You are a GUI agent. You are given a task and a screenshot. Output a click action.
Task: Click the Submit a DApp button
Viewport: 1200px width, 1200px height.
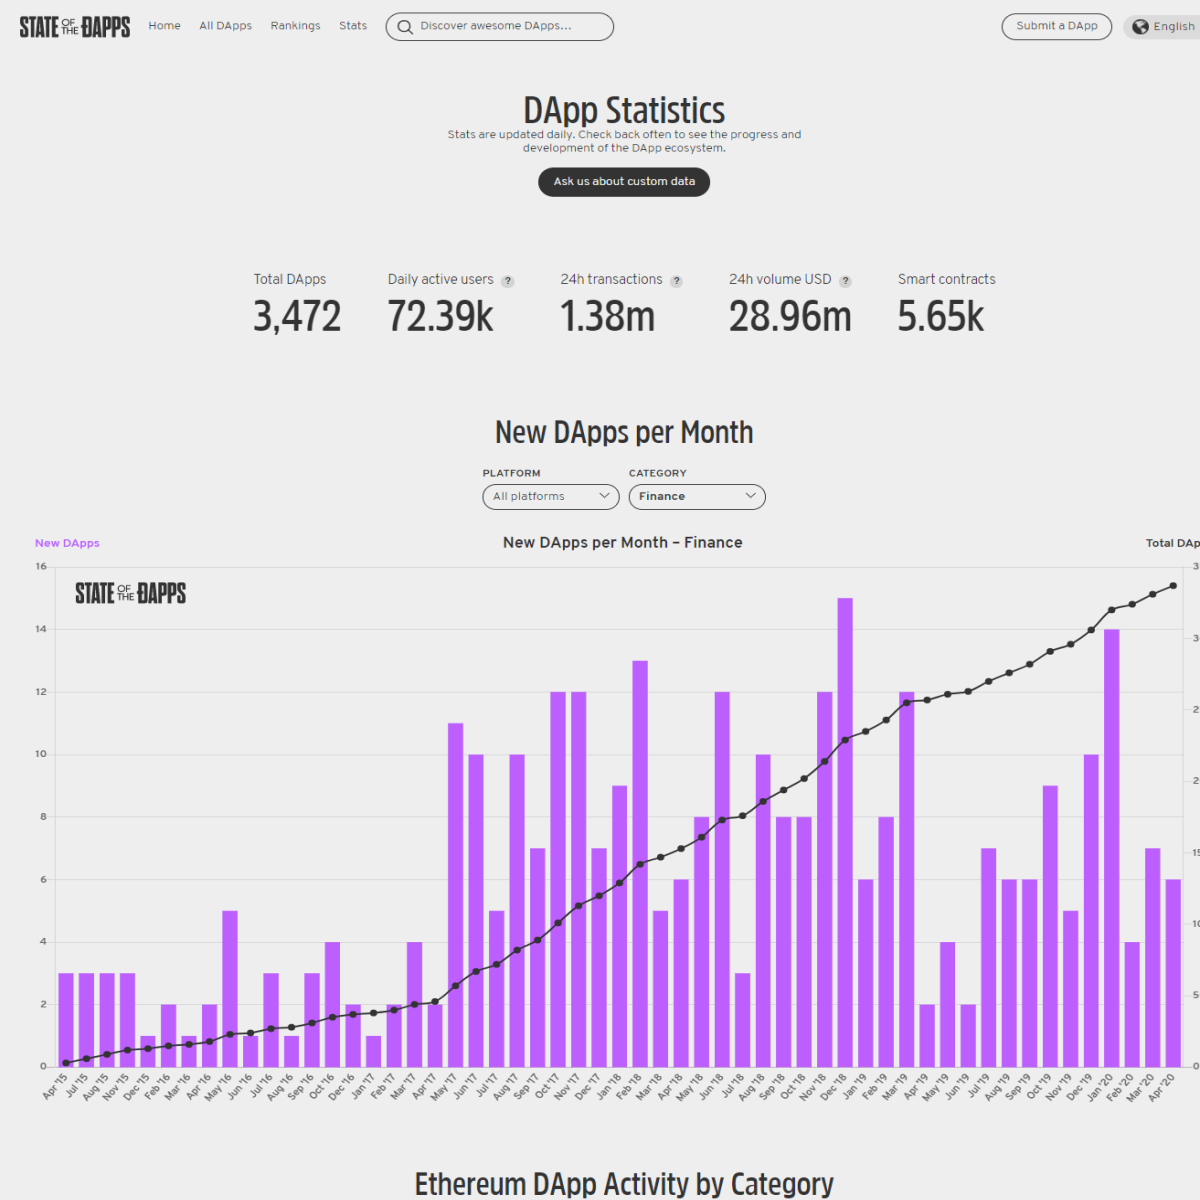pos(1057,26)
